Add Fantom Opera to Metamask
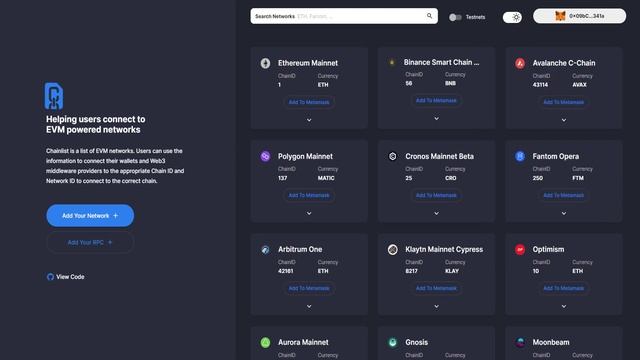Screen dimensions: 640x360 pyautogui.click(x=564, y=195)
